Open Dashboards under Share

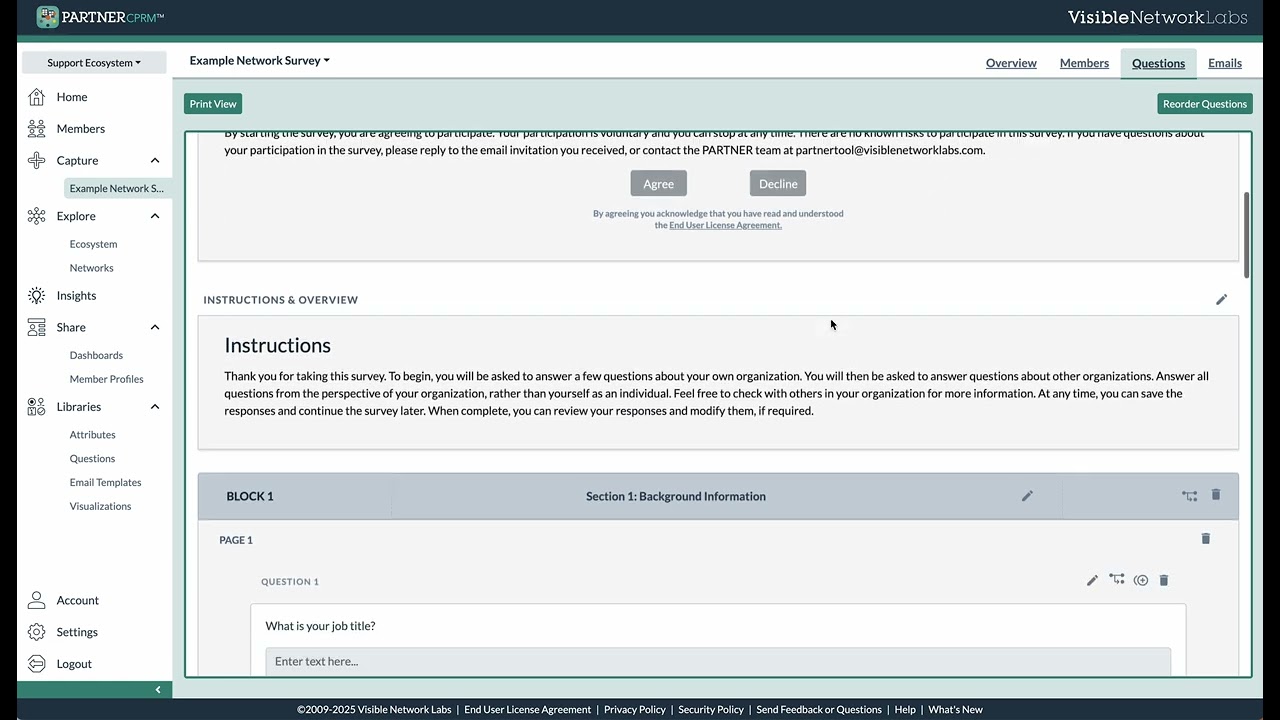(x=96, y=355)
